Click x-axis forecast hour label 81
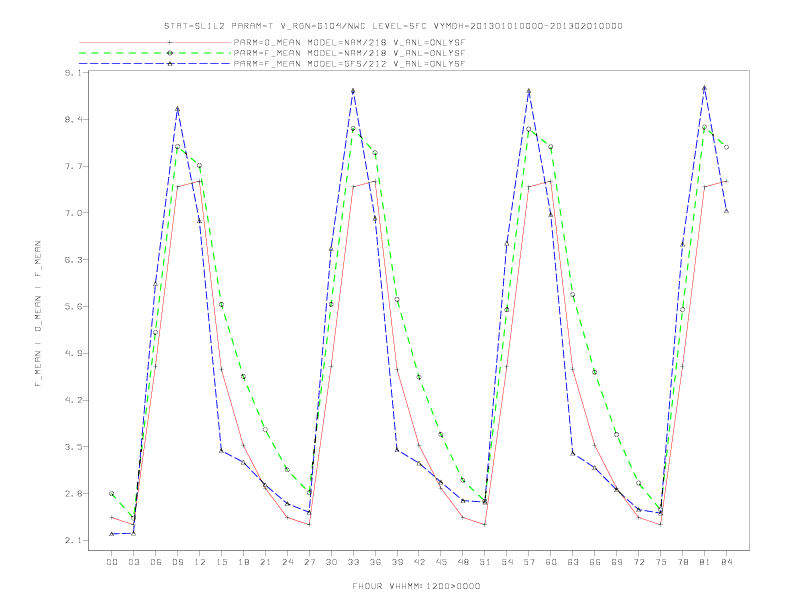Image resolution: width=792 pixels, height=612 pixels. coord(705,562)
